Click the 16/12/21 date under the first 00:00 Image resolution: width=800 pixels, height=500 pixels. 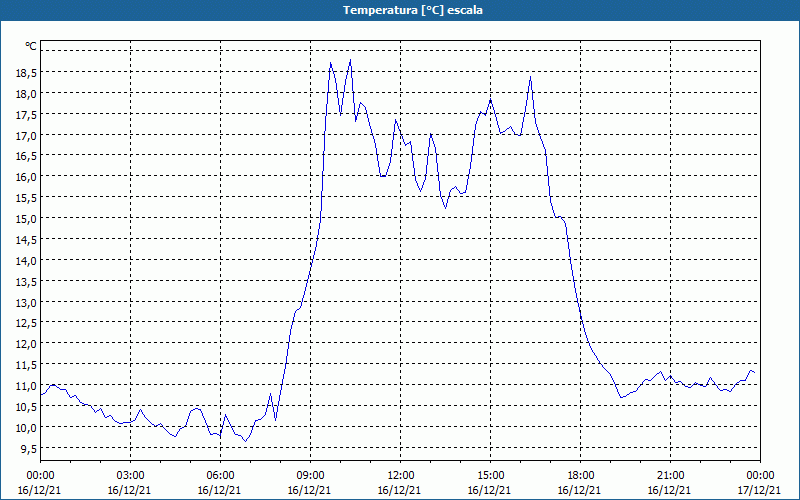(x=39, y=490)
